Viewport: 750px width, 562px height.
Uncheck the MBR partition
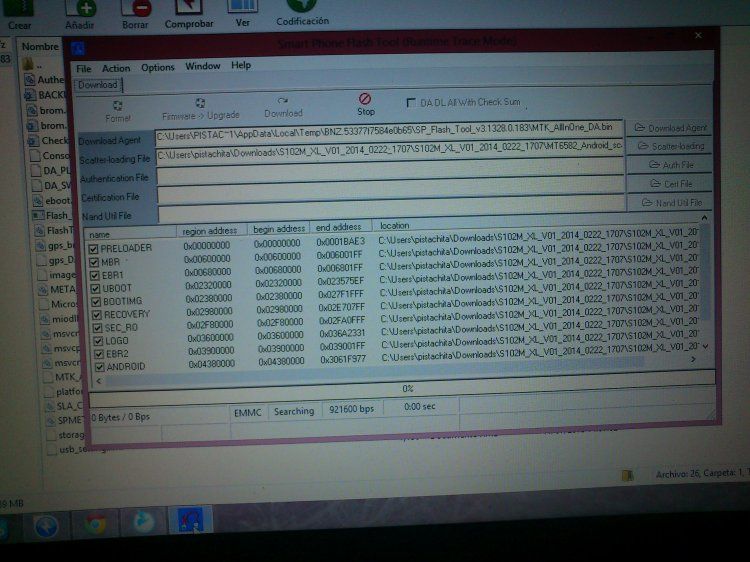click(94, 262)
